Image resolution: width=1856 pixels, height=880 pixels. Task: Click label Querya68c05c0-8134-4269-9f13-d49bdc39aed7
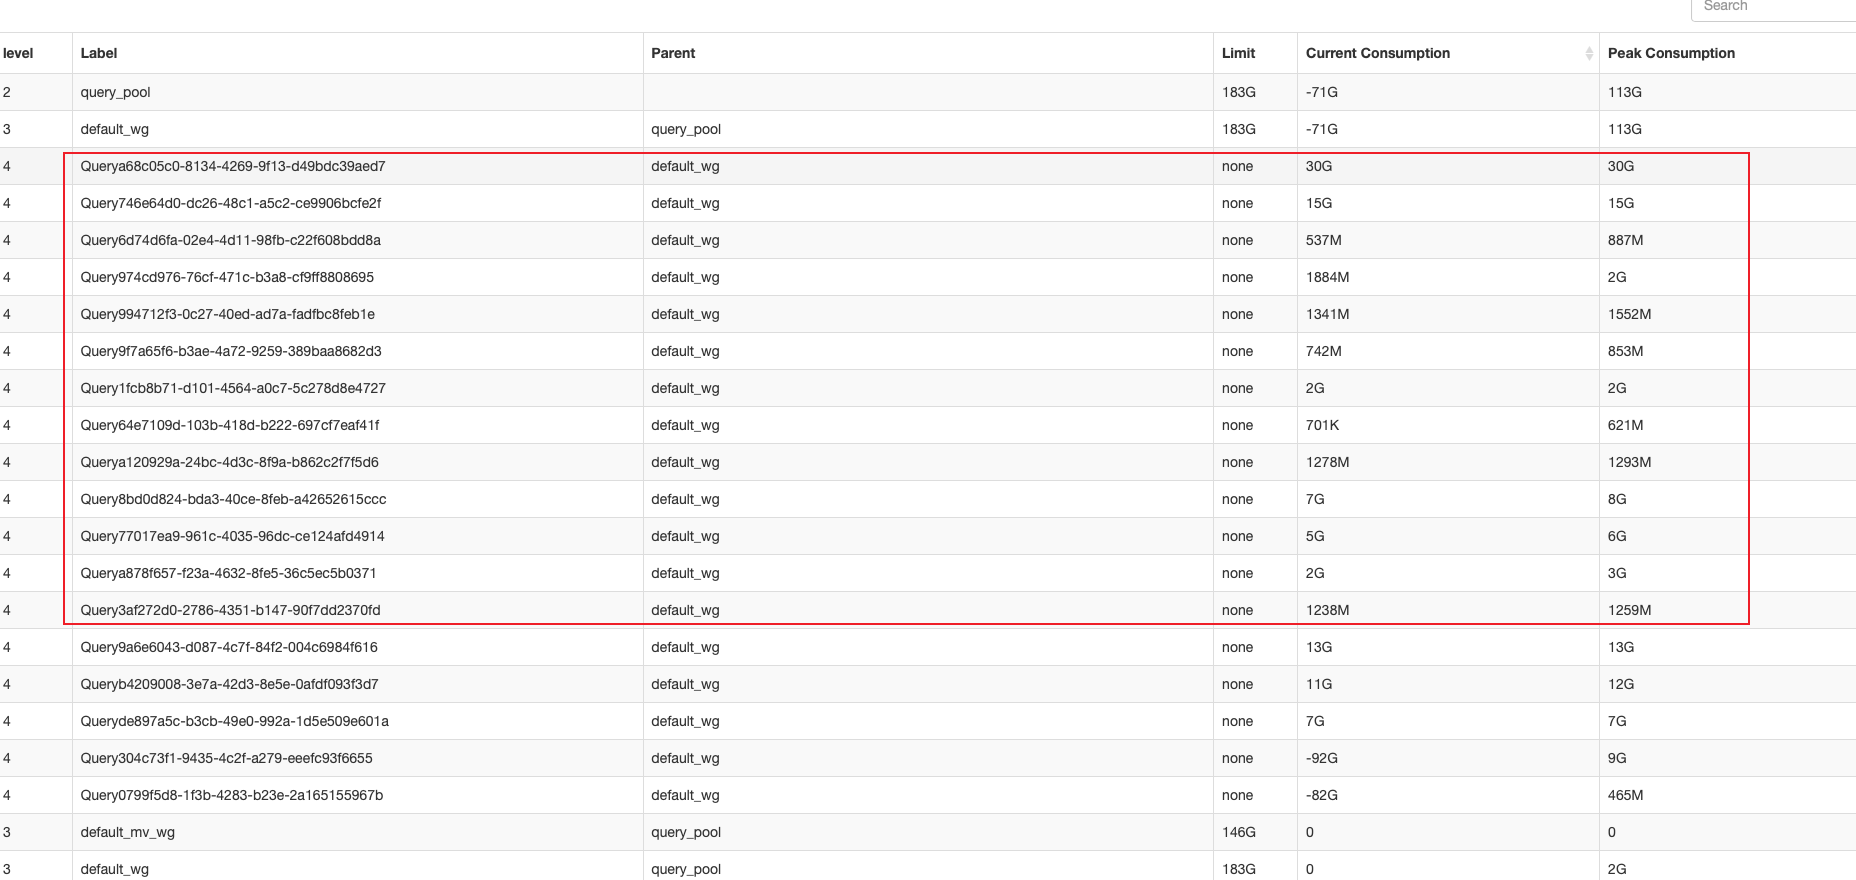(233, 166)
